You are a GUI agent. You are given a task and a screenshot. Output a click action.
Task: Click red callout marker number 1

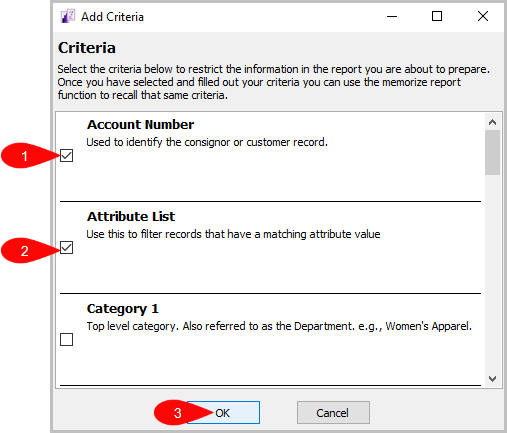click(24, 156)
